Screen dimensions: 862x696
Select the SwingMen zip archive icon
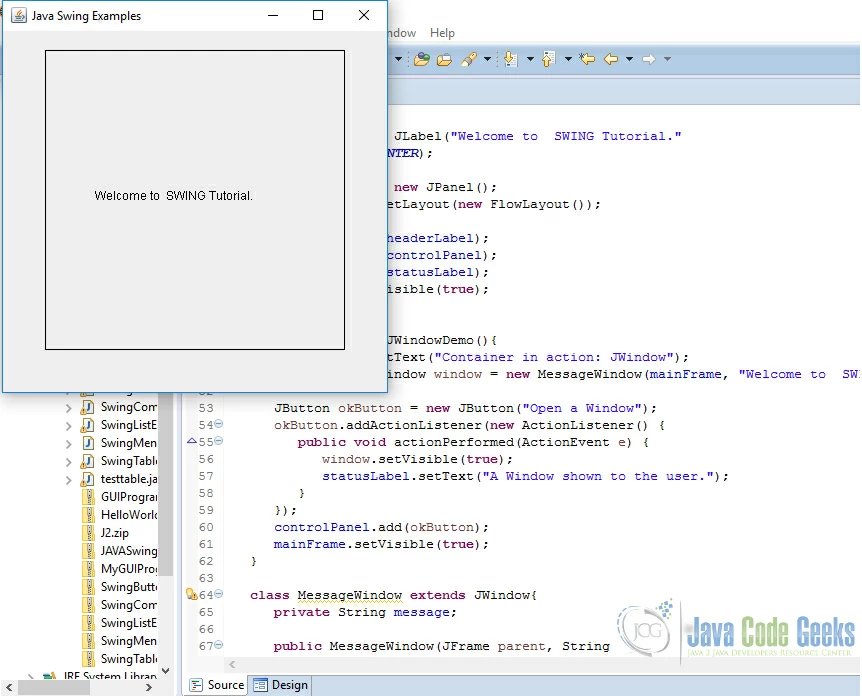coord(88,641)
